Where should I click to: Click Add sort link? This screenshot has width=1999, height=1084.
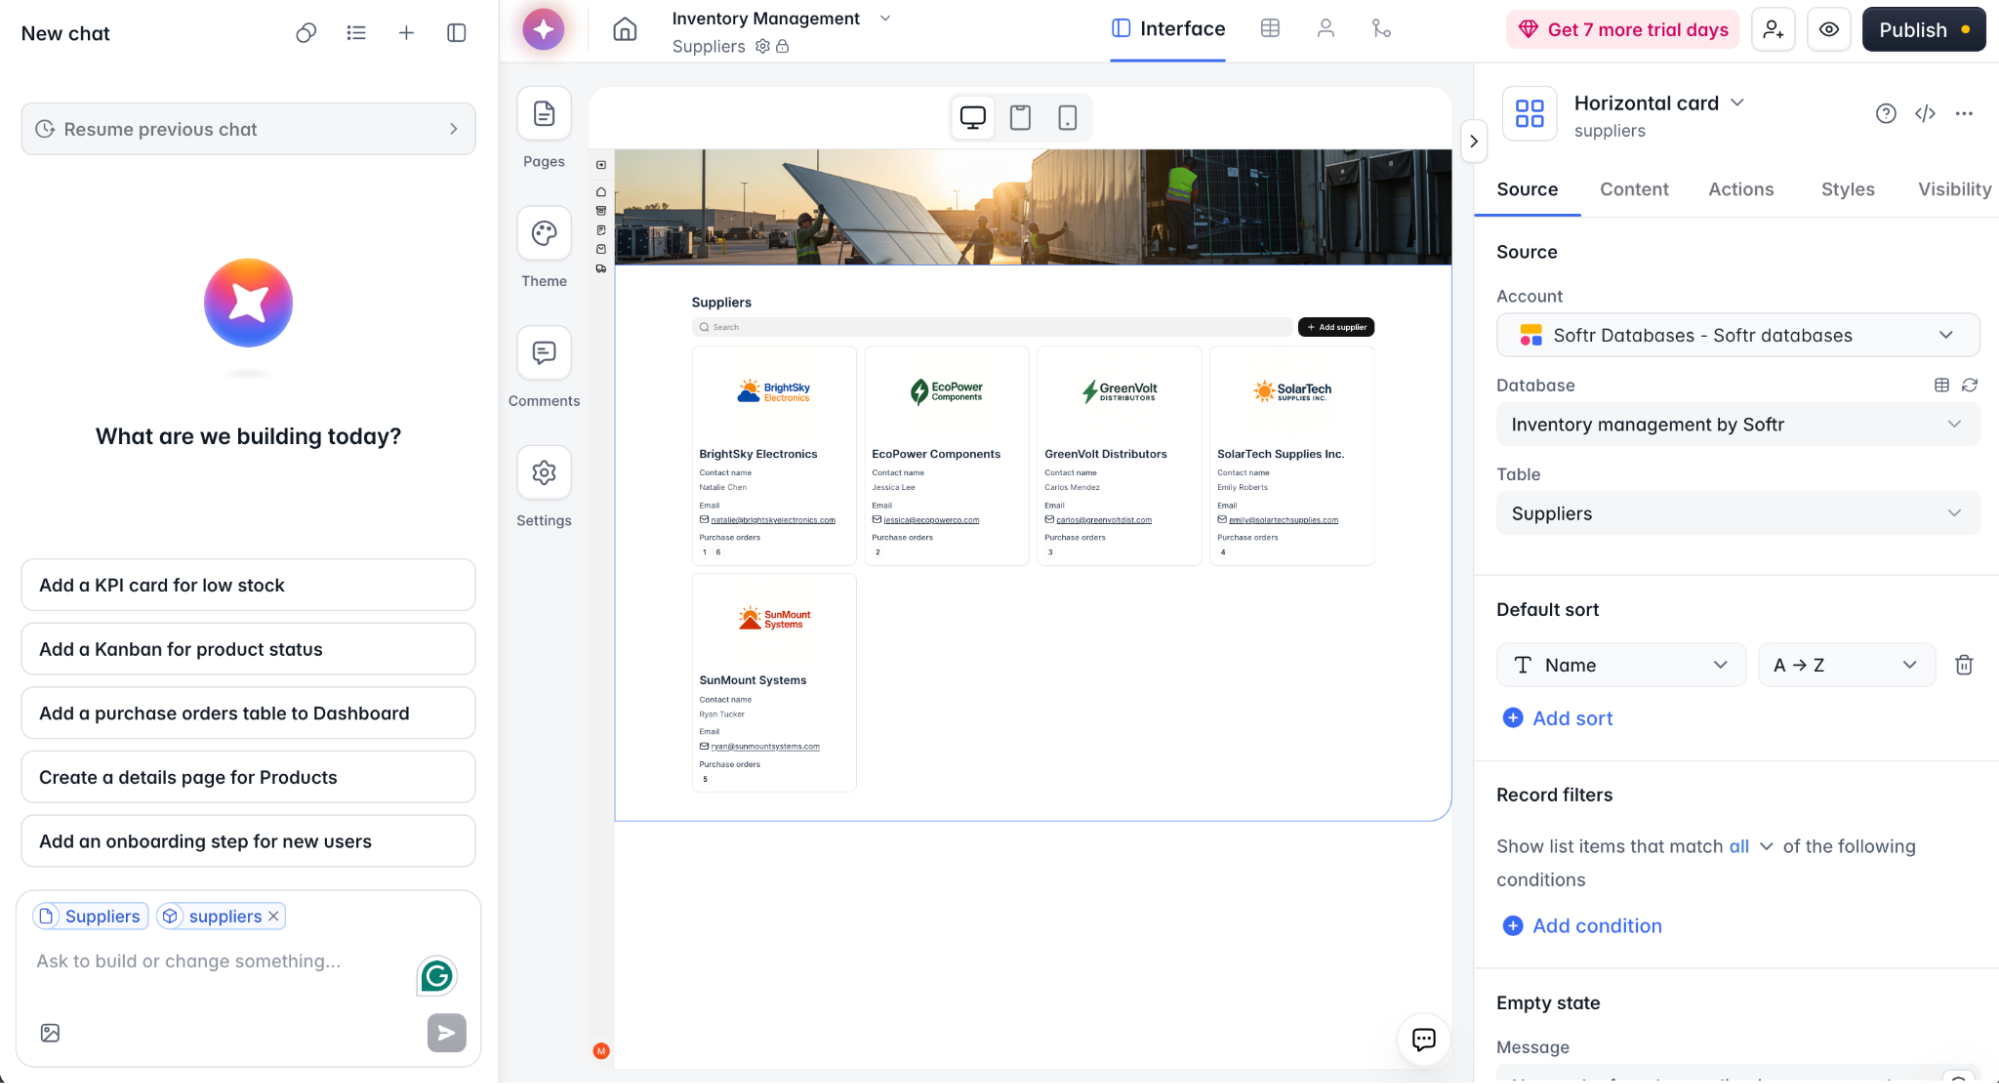coord(1557,718)
